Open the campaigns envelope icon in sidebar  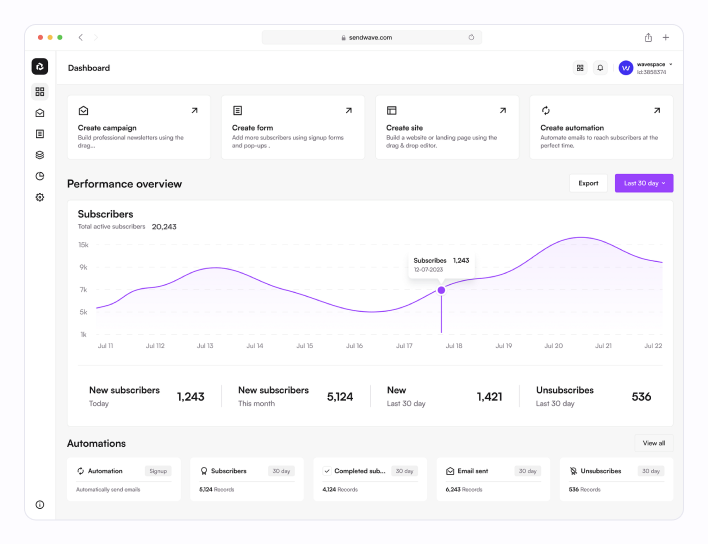tap(40, 113)
